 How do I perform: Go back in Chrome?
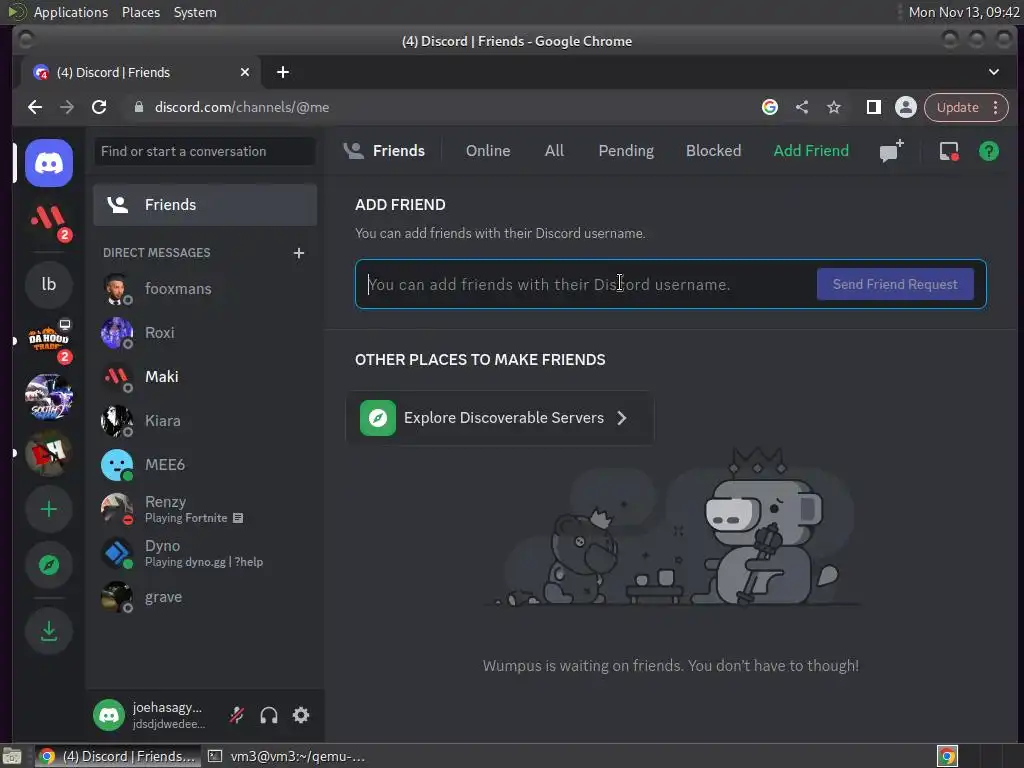(35, 107)
